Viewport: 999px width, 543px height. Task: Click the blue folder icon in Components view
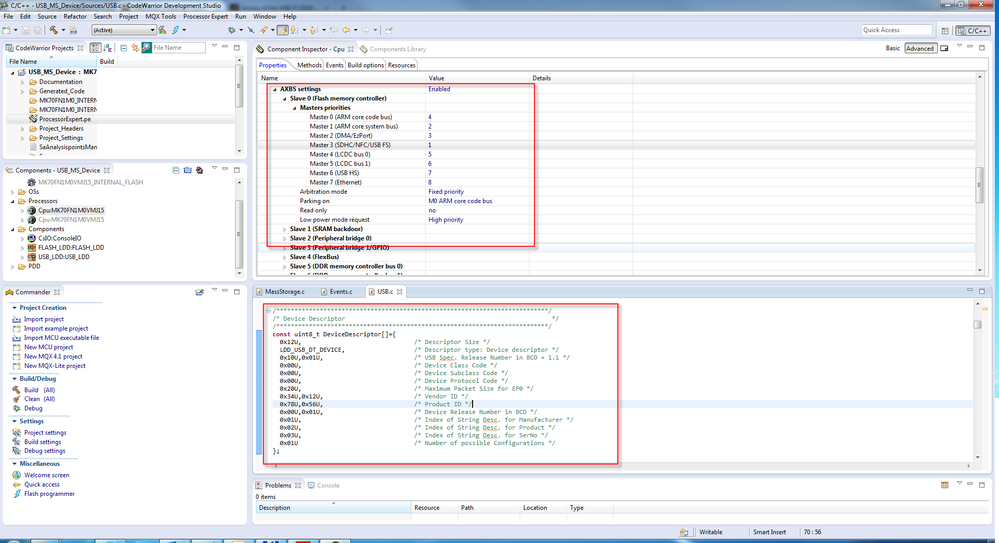tap(187, 170)
